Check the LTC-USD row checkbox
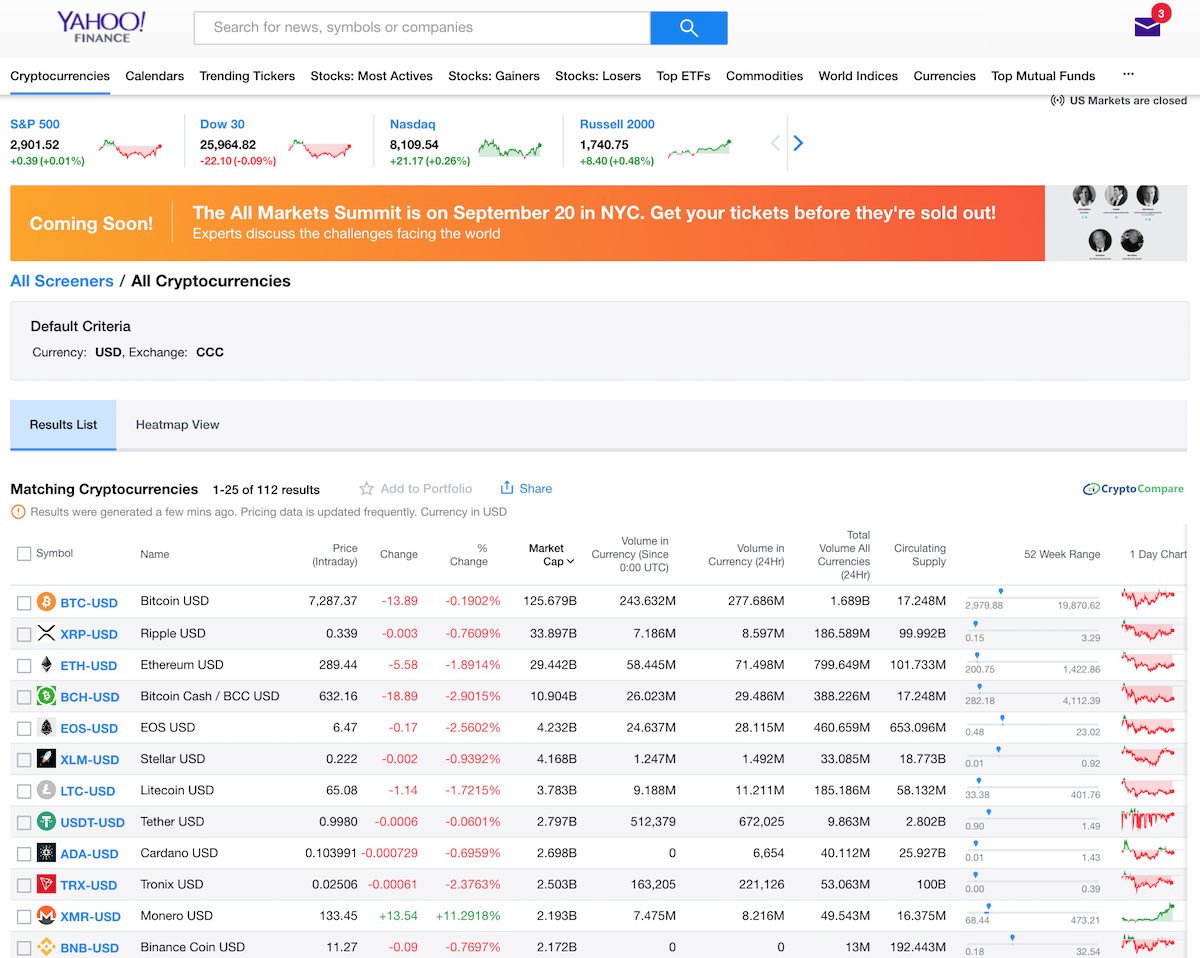1200x958 pixels. click(x=24, y=791)
